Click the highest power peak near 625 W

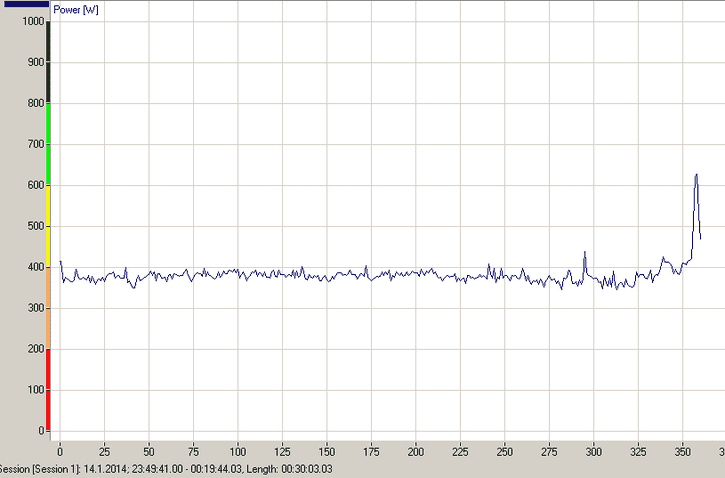click(696, 175)
